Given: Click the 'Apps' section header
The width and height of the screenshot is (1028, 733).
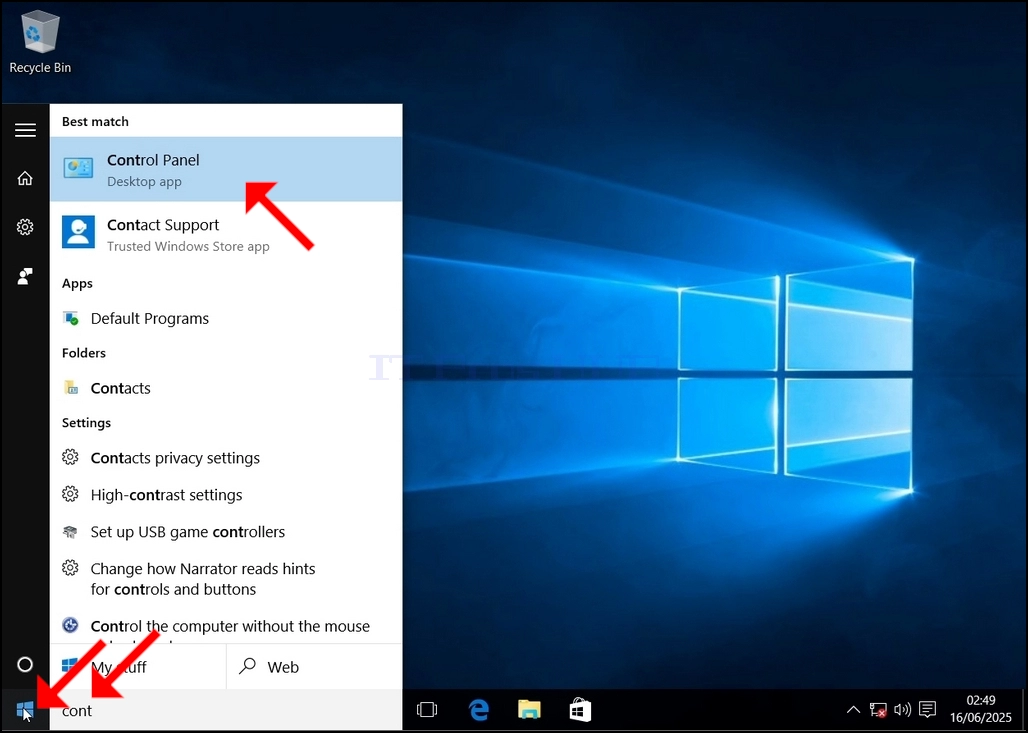Looking at the screenshot, I should [x=77, y=284].
